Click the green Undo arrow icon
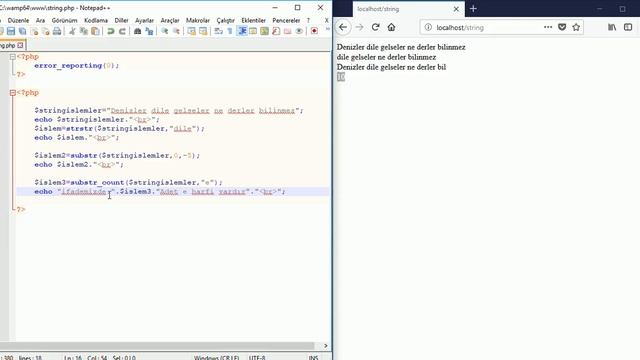Screen dimensions: 640x360 click(110, 31)
